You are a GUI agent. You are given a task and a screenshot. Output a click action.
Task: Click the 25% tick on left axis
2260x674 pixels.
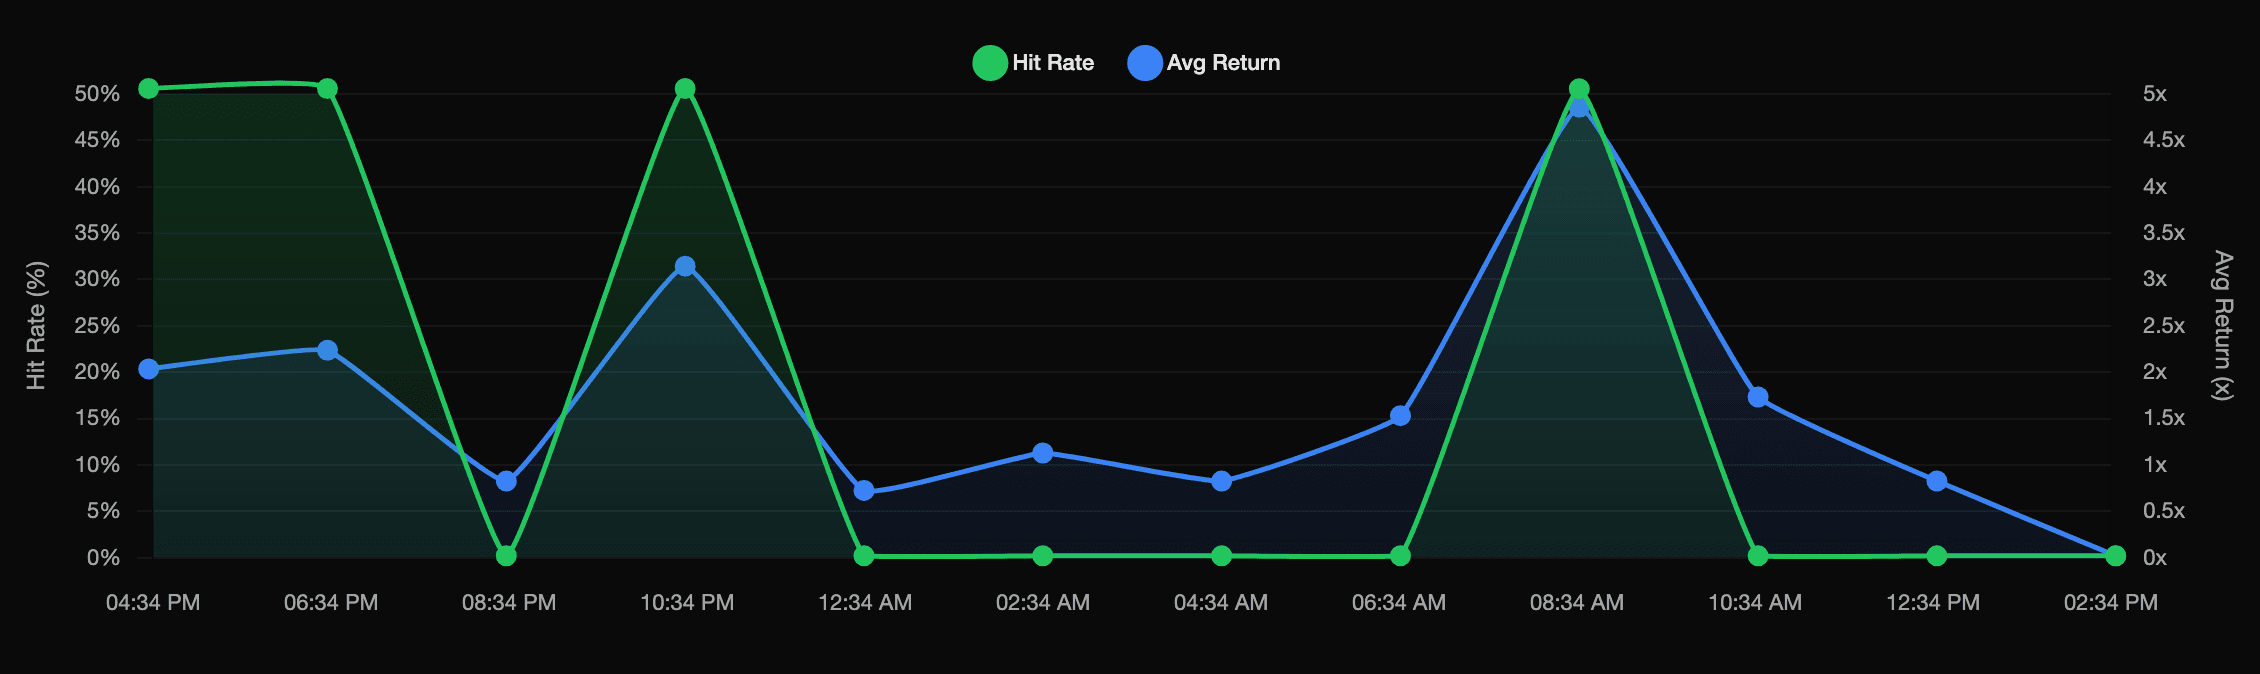[97, 326]
